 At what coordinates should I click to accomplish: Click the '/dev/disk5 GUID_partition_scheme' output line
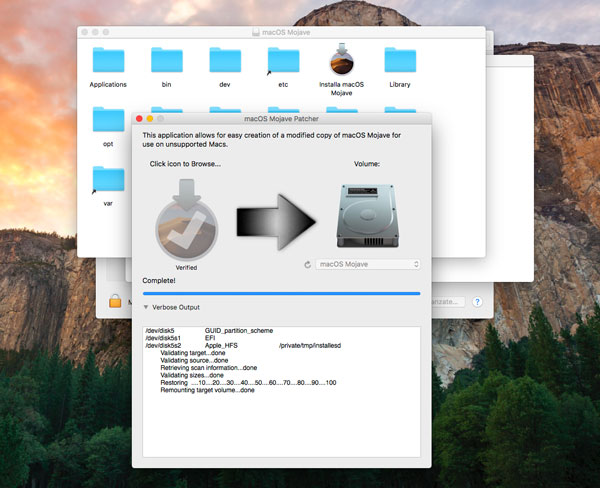[x=209, y=331]
